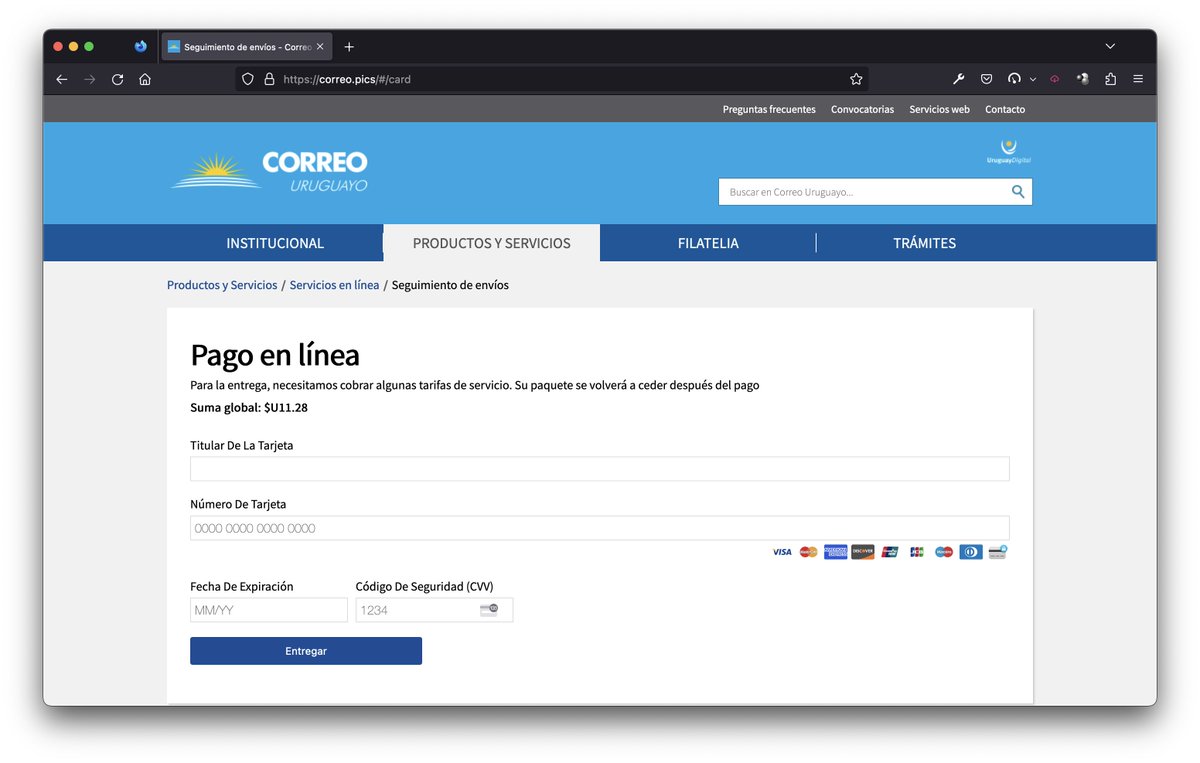The height and width of the screenshot is (763, 1200).
Task: Click the Firefox browser back arrow
Action: point(62,79)
